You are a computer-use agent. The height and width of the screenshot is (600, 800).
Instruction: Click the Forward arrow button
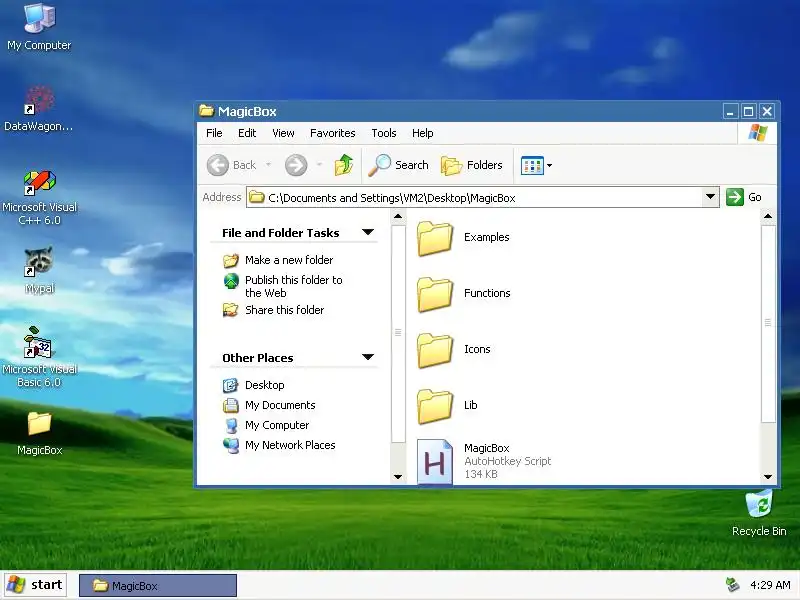pyautogui.click(x=296, y=165)
